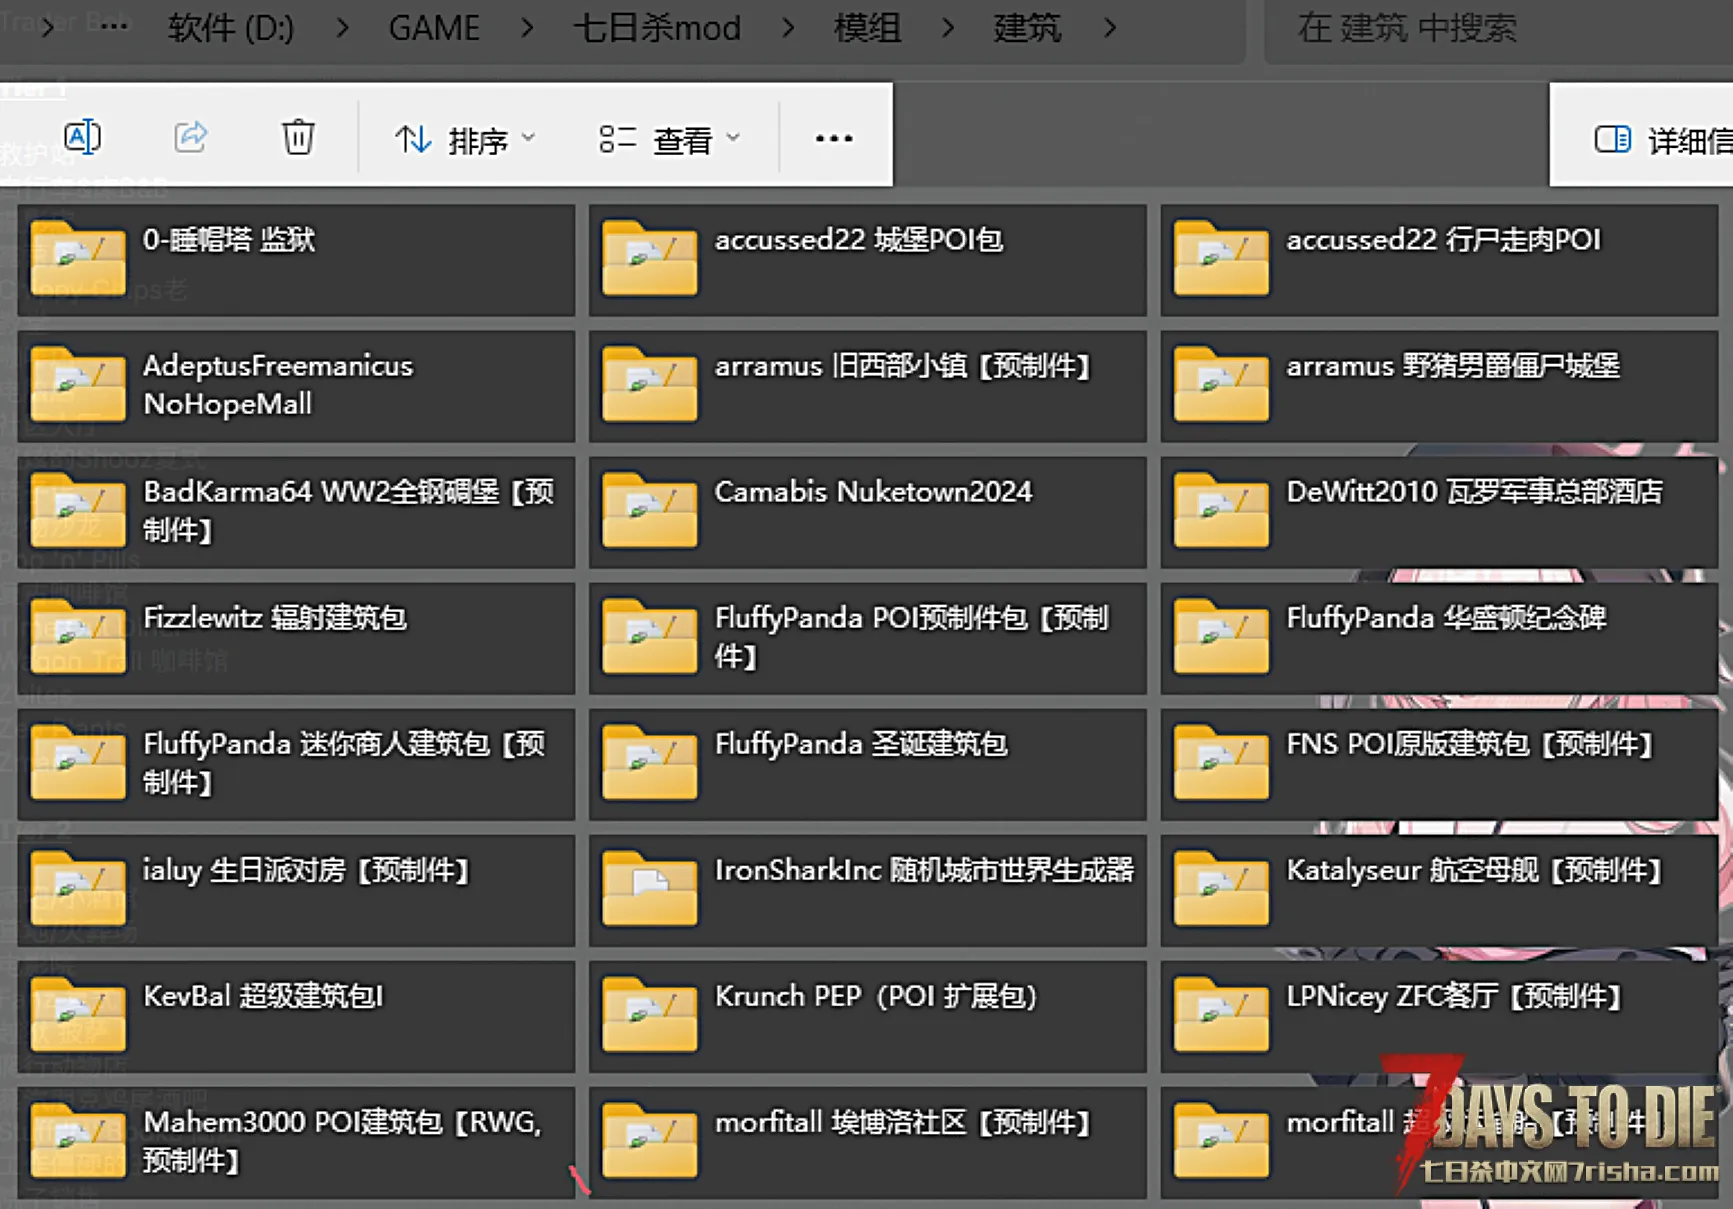
Task: Expand the chevron after 建筑 breadcrumb
Action: (x=1109, y=28)
